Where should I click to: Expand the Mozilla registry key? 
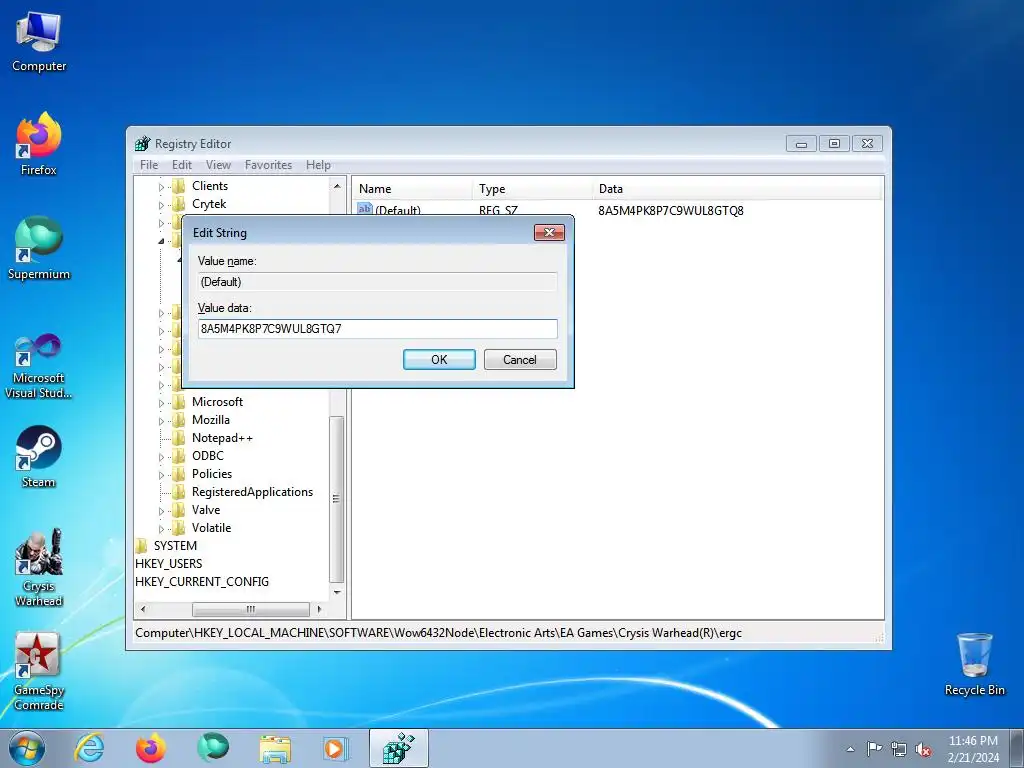[161, 421]
